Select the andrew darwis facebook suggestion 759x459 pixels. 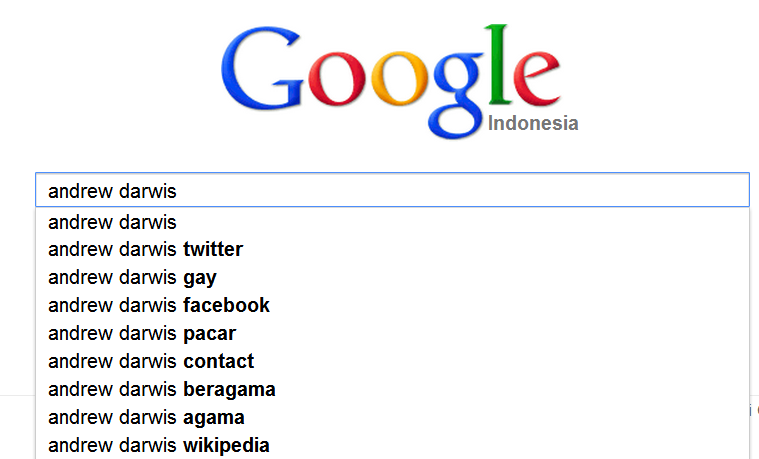pos(393,306)
